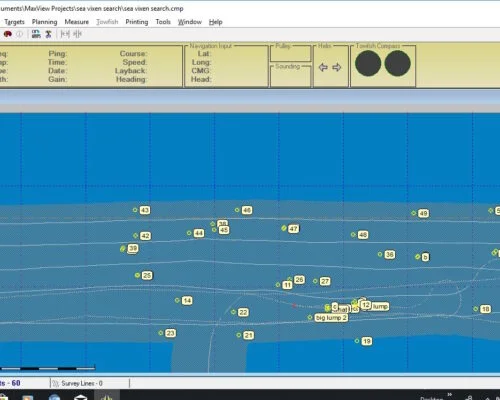Image resolution: width=500 pixels, height=400 pixels.
Task: Click the second greyed measure bracket icon
Action: tap(77, 34)
